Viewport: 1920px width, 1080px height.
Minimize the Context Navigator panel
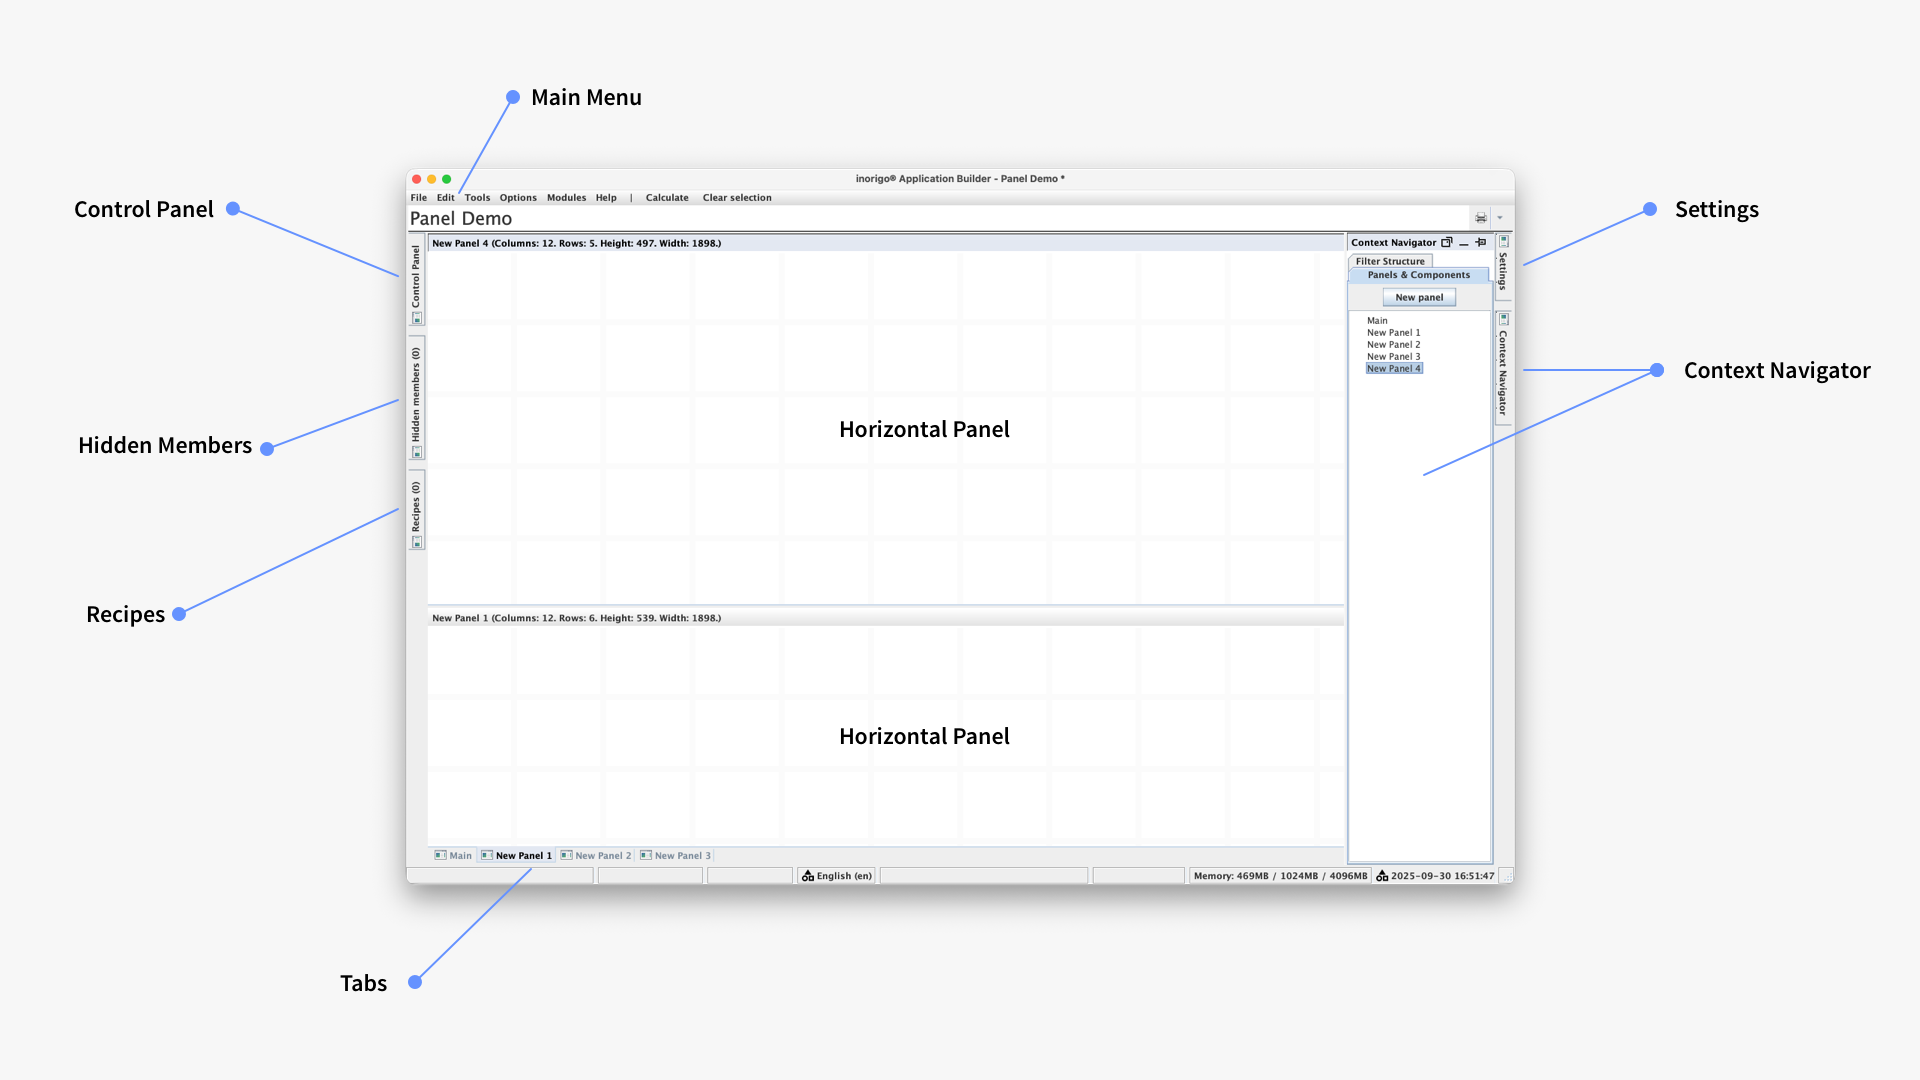point(1464,242)
